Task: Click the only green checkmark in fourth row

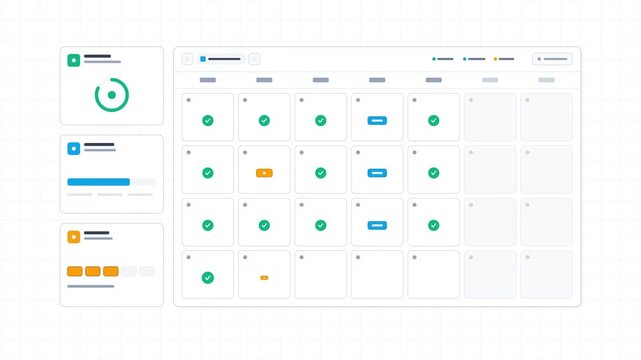Action: pyautogui.click(x=208, y=278)
